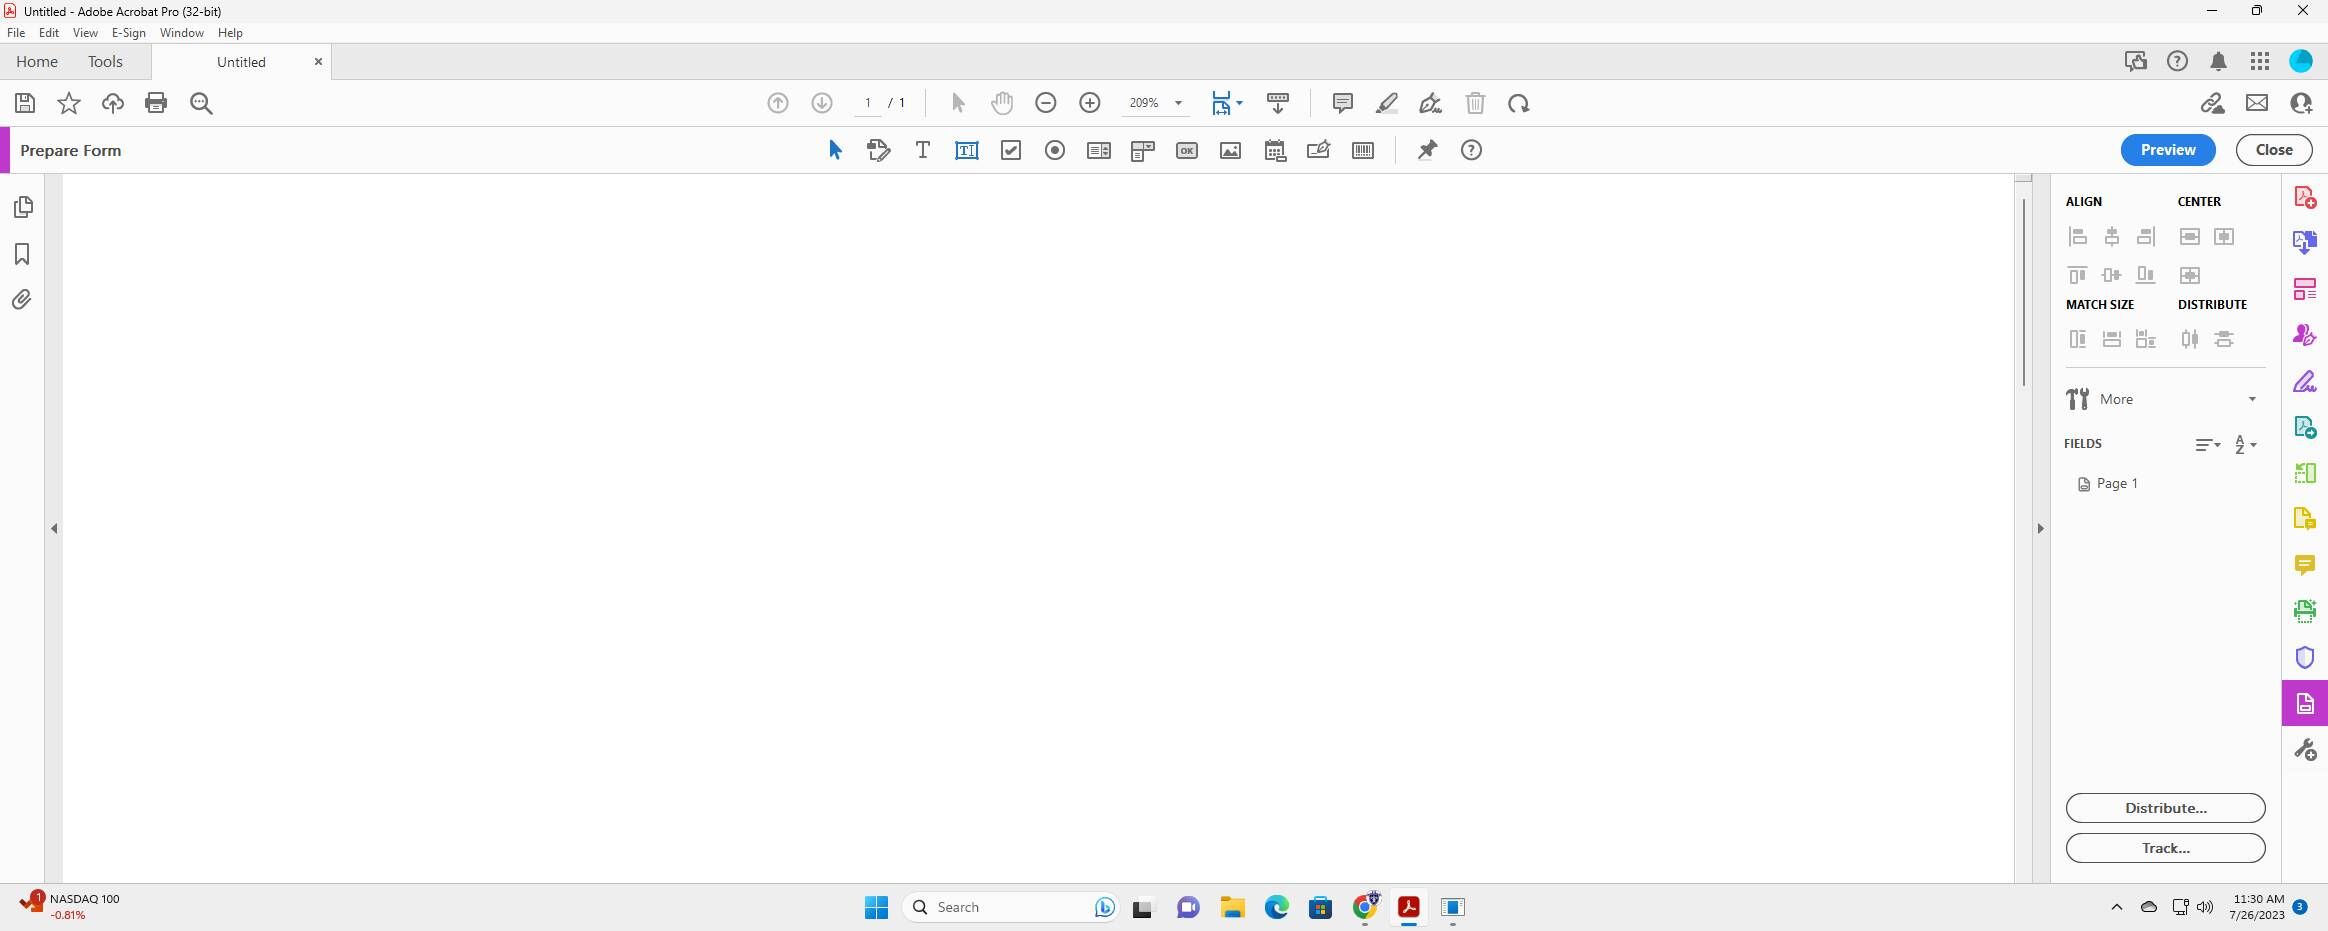The image size is (2328, 931).
Task: Select the Hand pan tool
Action: (x=1002, y=103)
